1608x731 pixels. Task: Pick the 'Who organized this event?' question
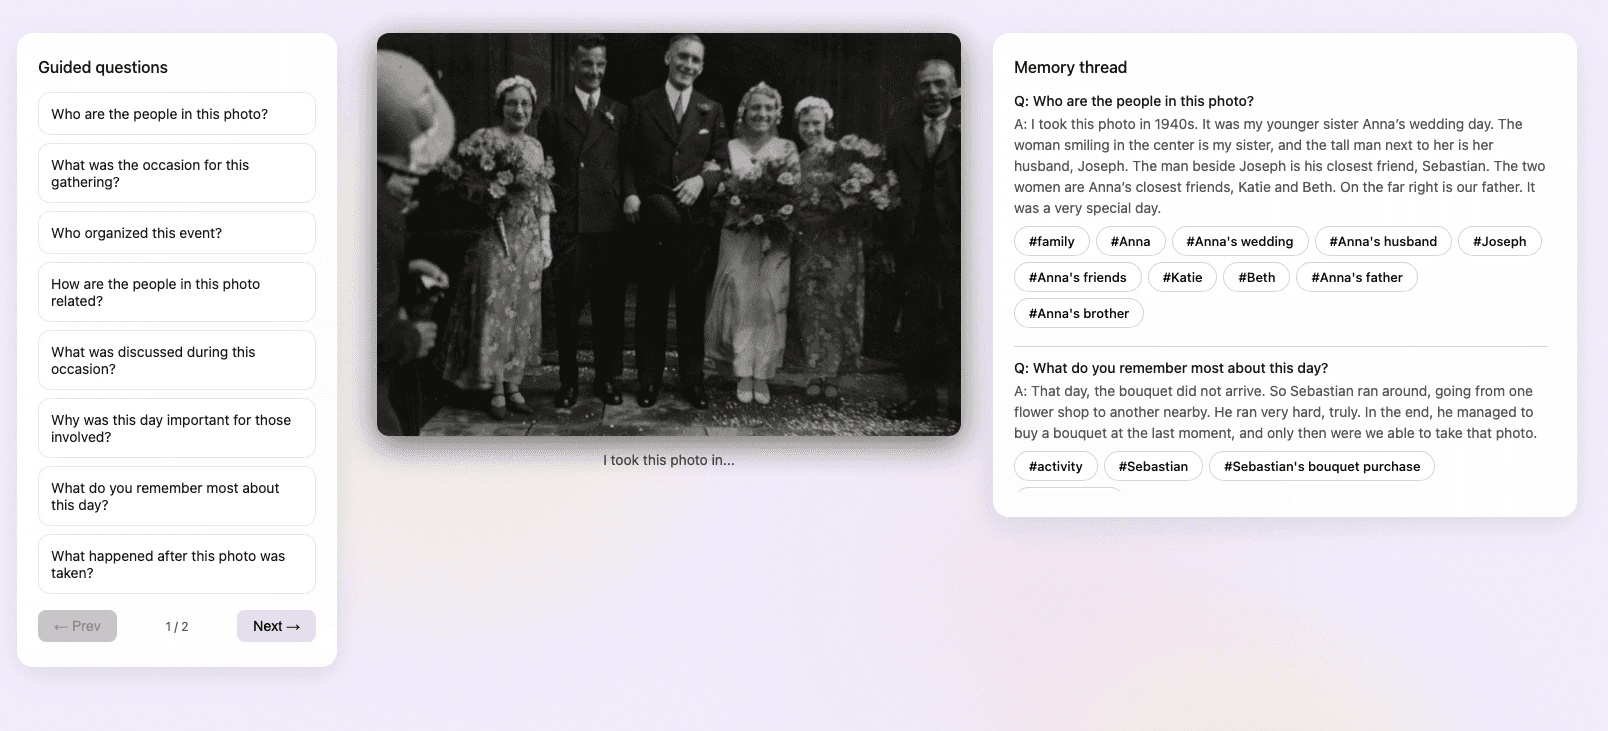click(177, 233)
